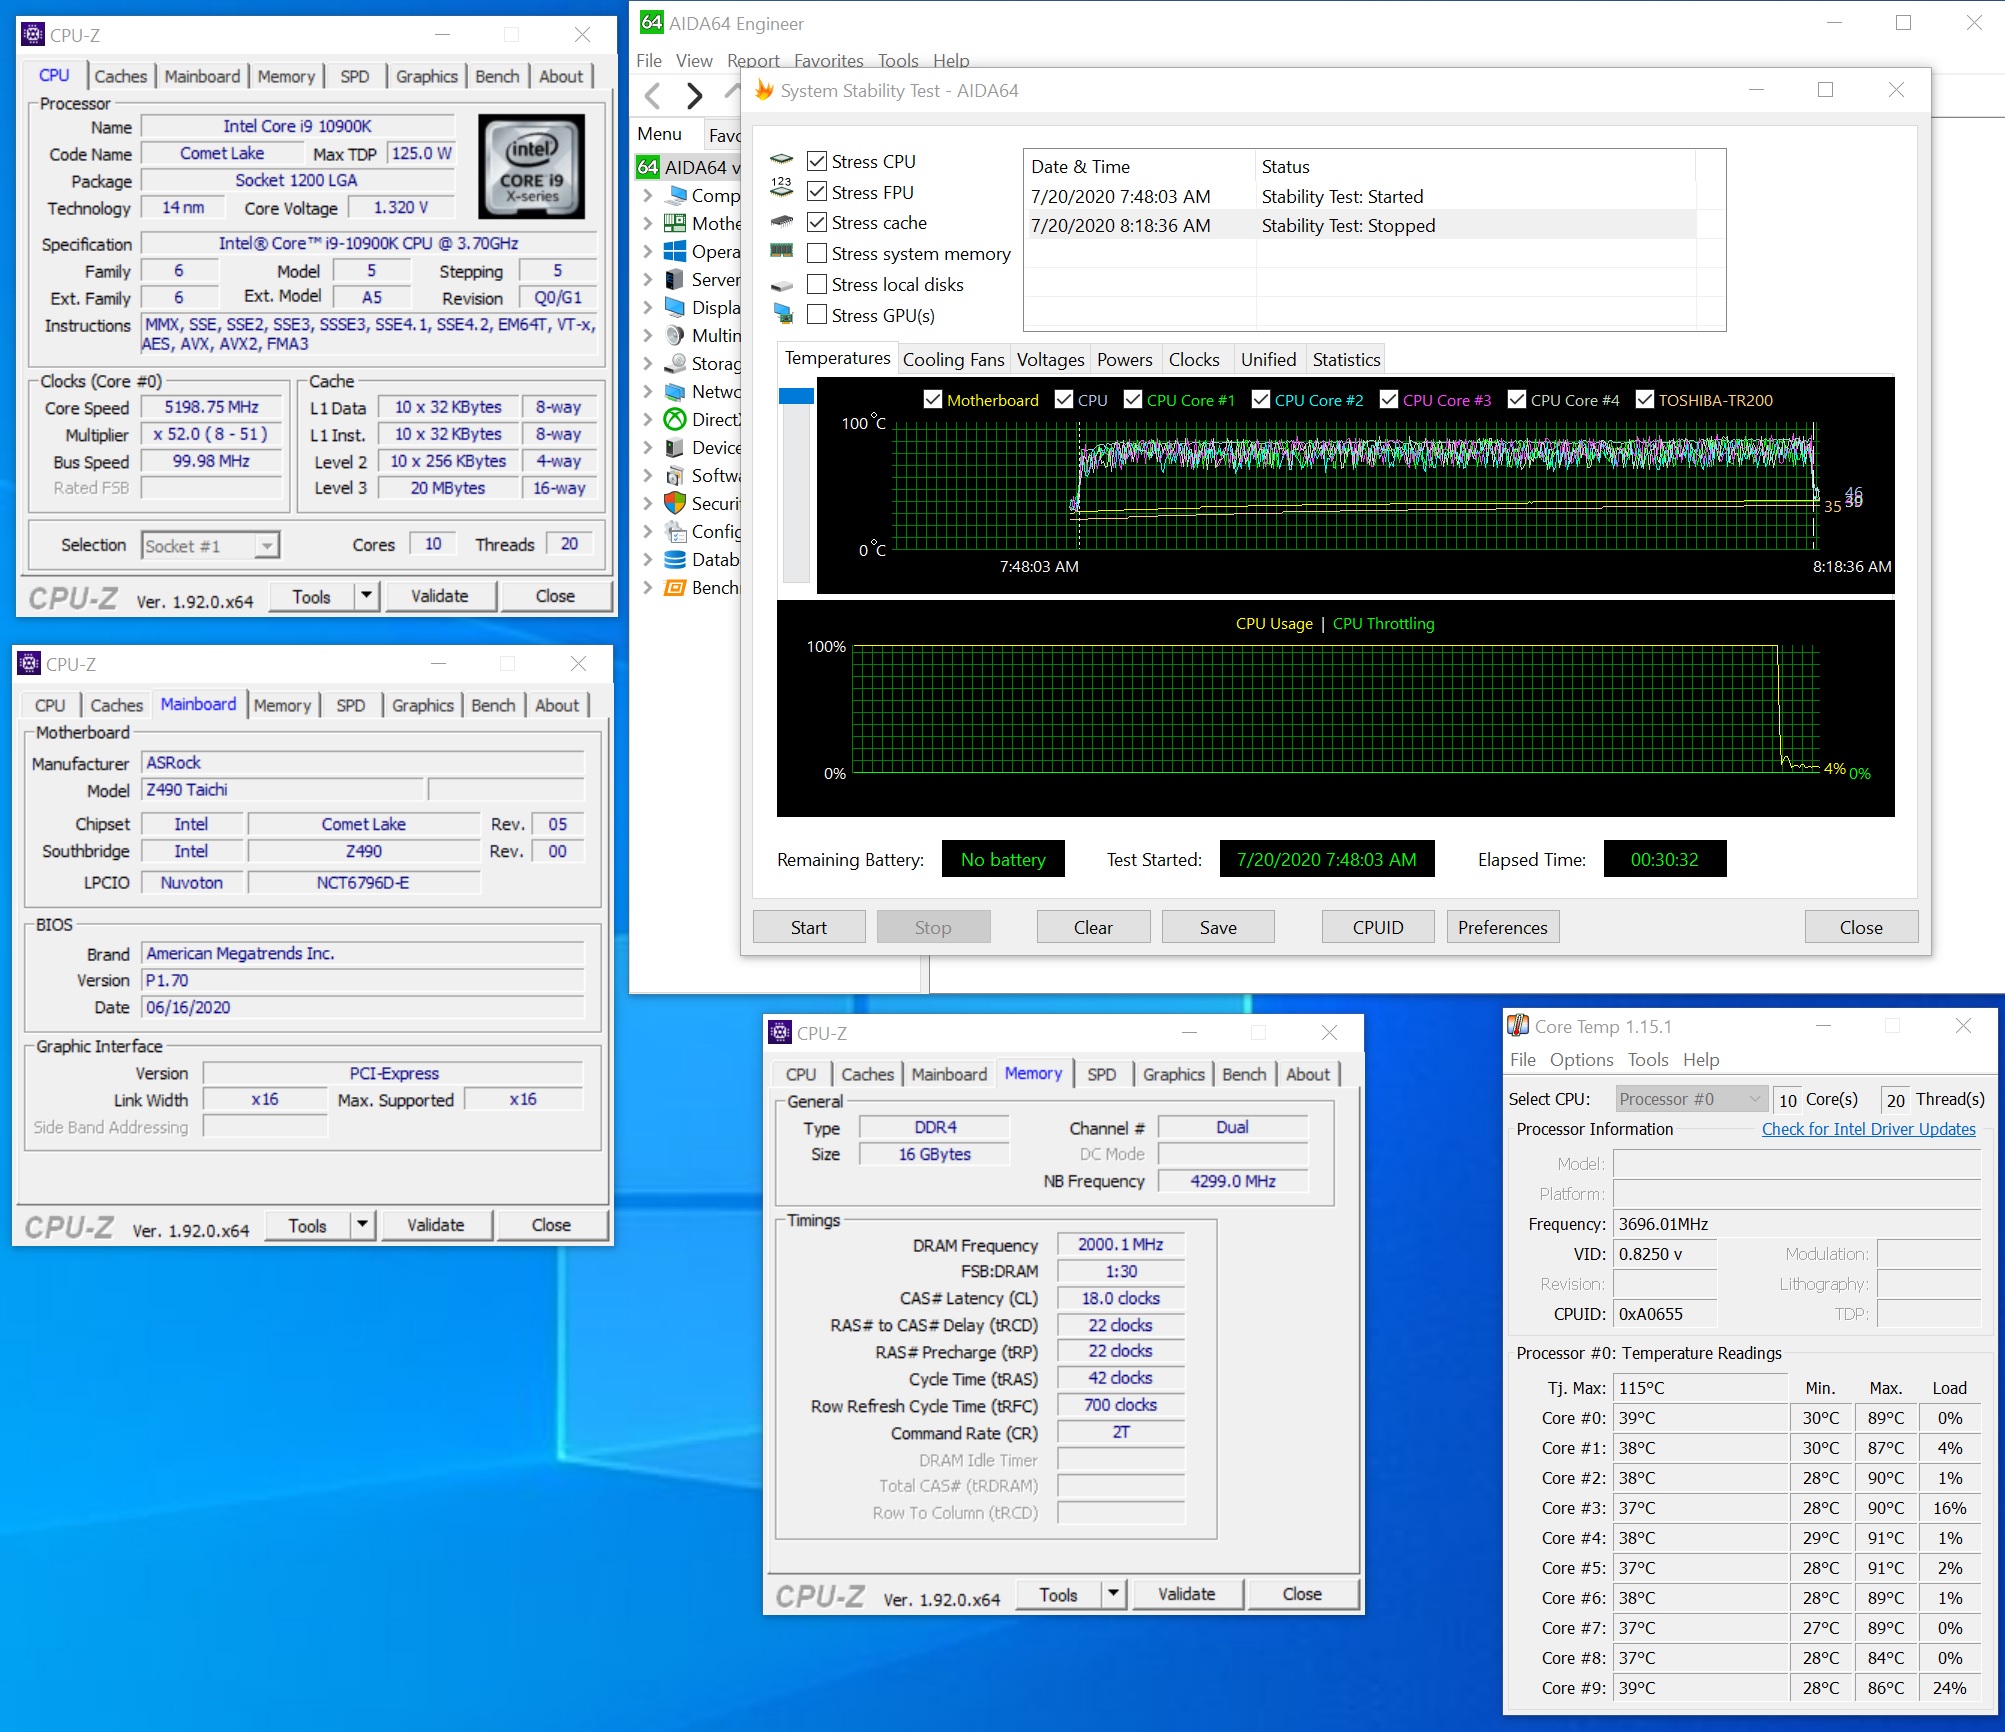
Task: Toggle the Motherboard temperature graph checkbox
Action: (x=933, y=400)
